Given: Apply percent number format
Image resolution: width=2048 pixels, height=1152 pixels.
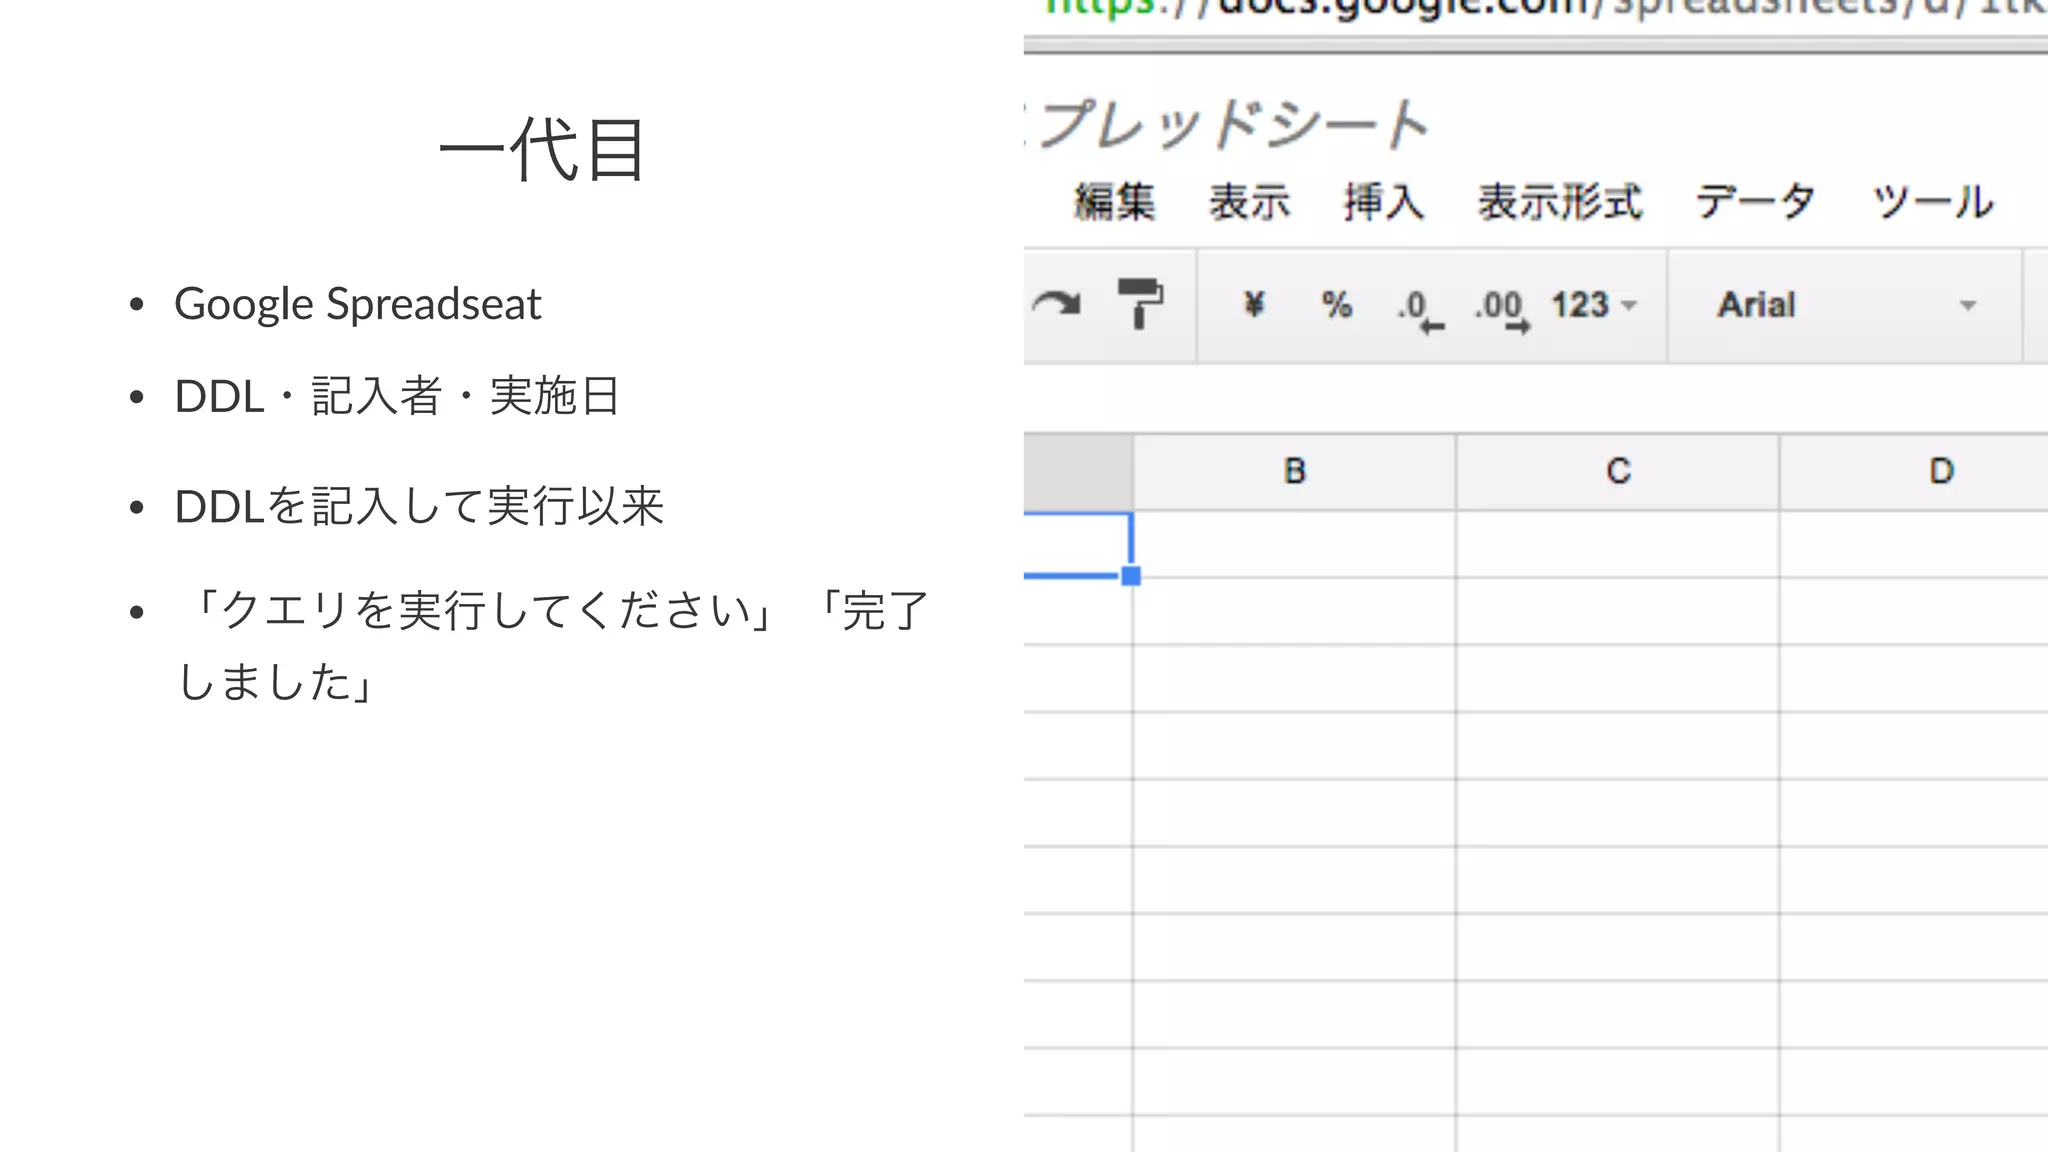Looking at the screenshot, I should pyautogui.click(x=1337, y=304).
